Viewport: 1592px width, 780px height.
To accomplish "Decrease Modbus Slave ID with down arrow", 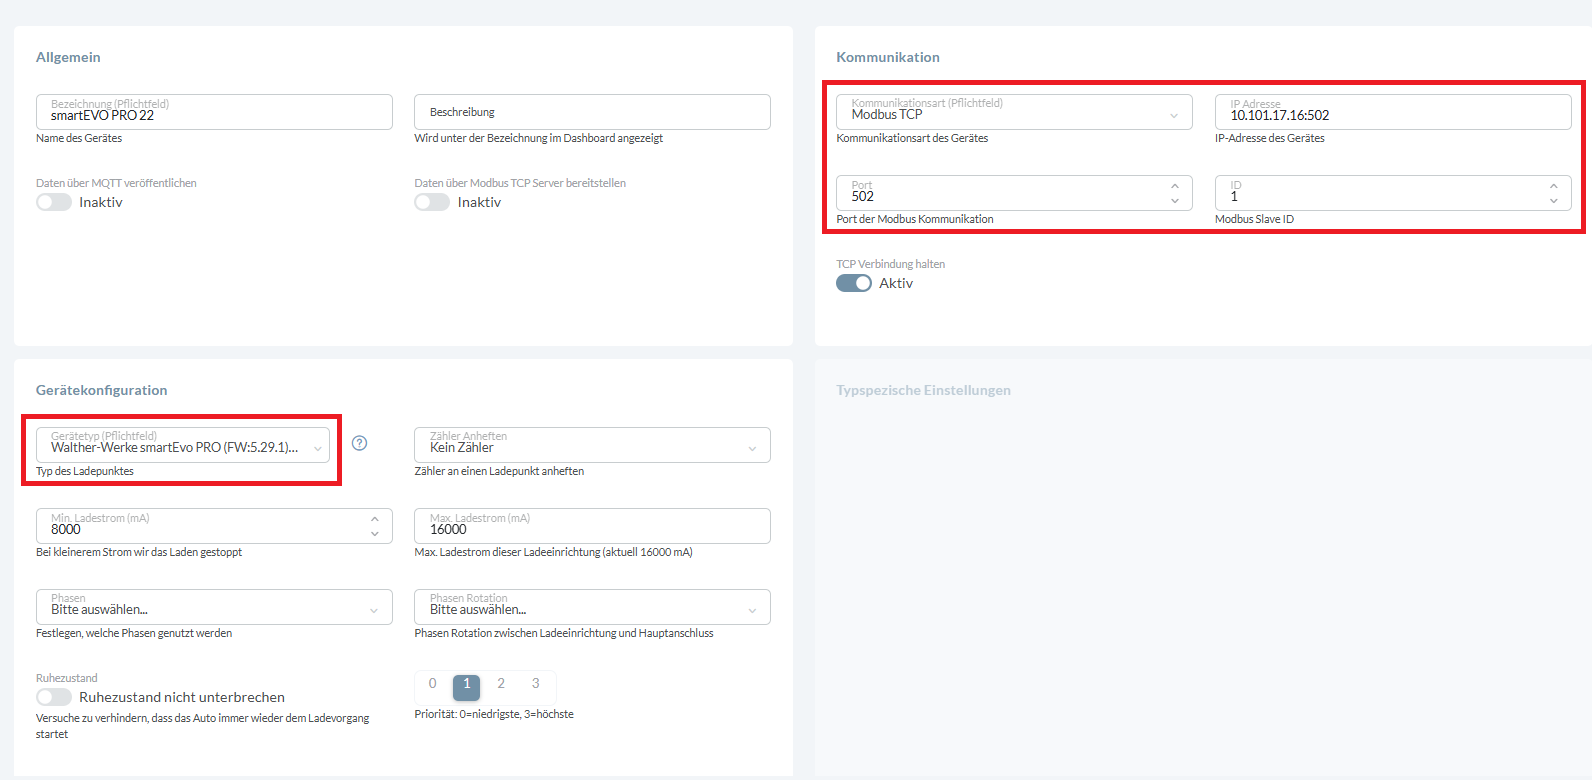I will pos(1554,201).
